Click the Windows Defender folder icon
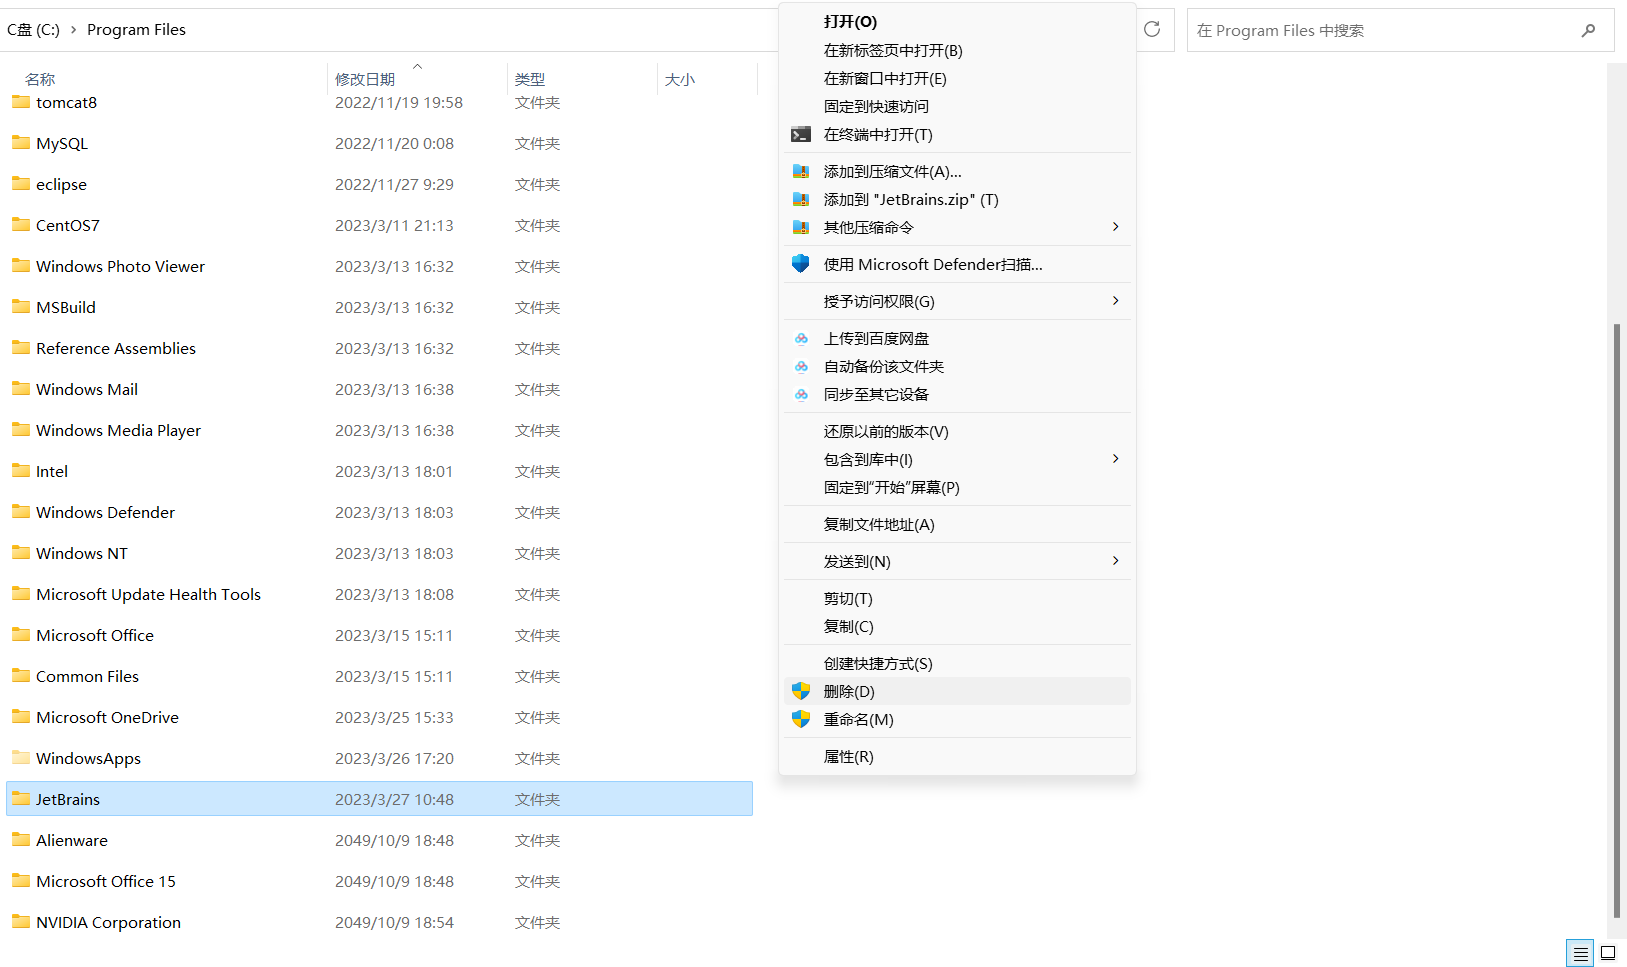The image size is (1627, 967). 21,511
